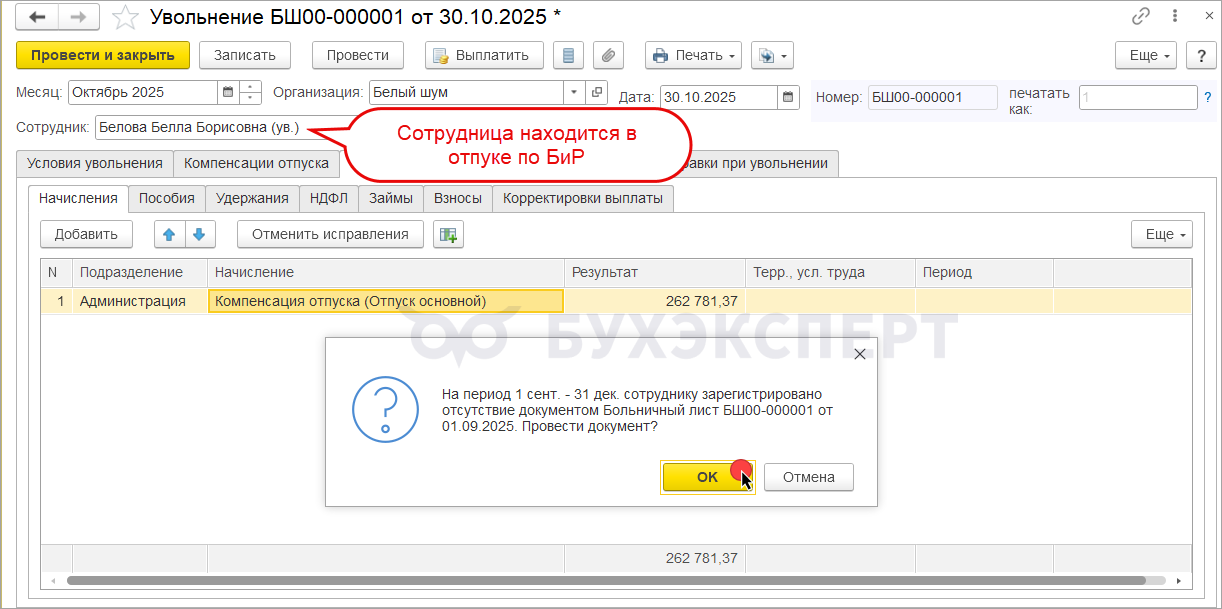Screen dimensions: 1222x609
Task: Close the confirmation dialog with X
Action: pyautogui.click(x=859, y=353)
